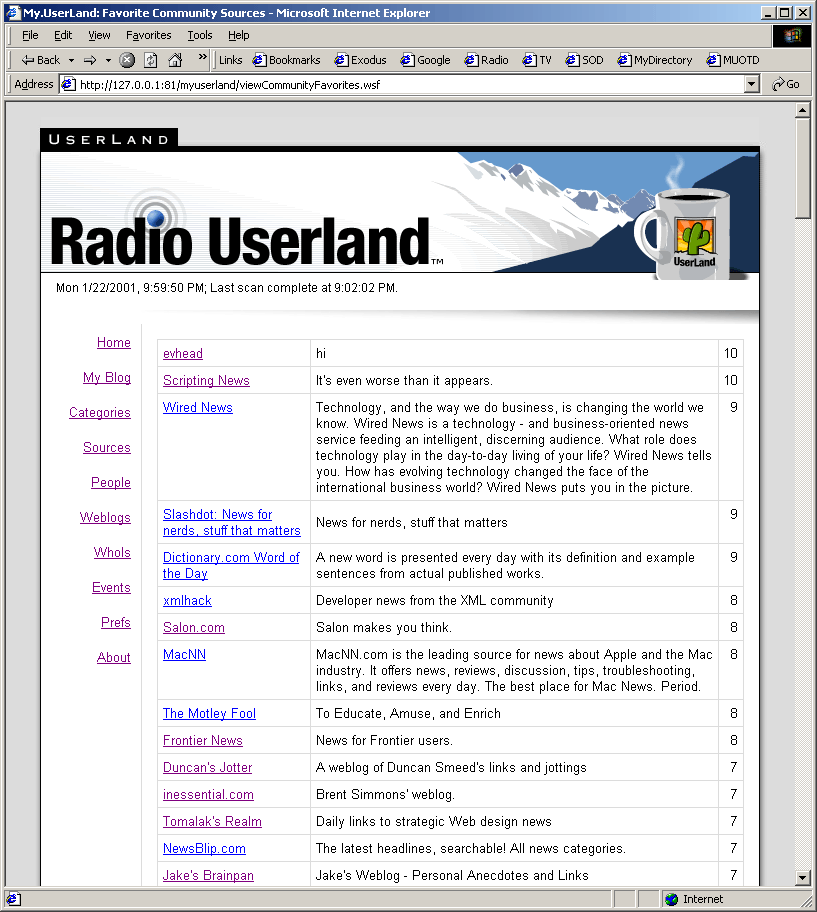
Task: Click the vertical scrollbar down arrow
Action: 802,877
